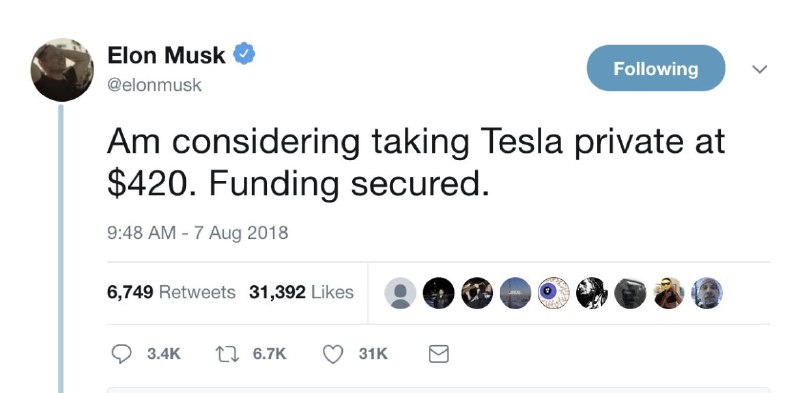Viewport: 800px width, 393px height.
Task: Click the sunglasses man avatar liker
Action: 668,293
